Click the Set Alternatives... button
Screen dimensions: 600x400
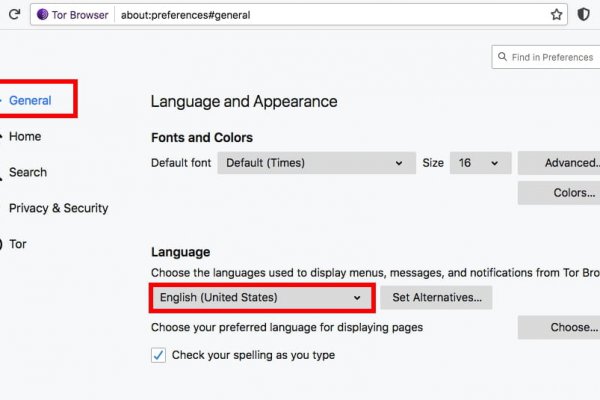pos(436,297)
